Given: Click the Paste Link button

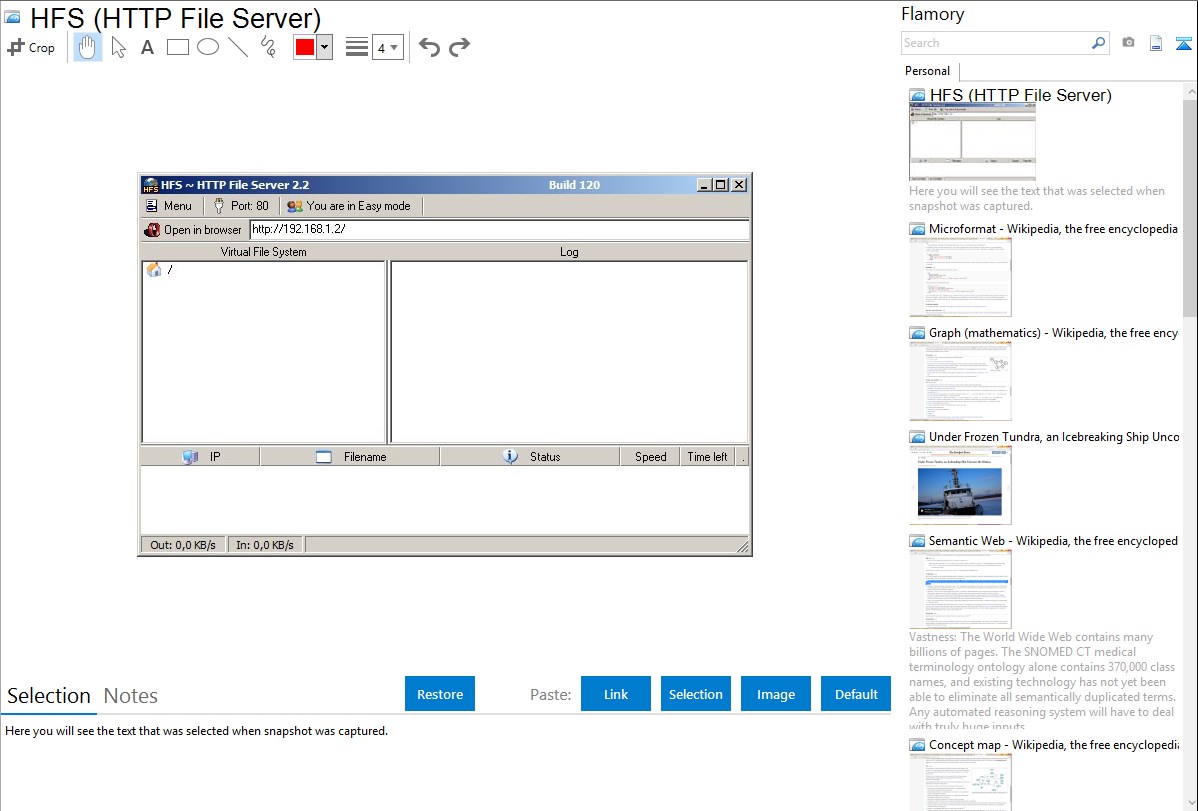Looking at the screenshot, I should tap(616, 694).
